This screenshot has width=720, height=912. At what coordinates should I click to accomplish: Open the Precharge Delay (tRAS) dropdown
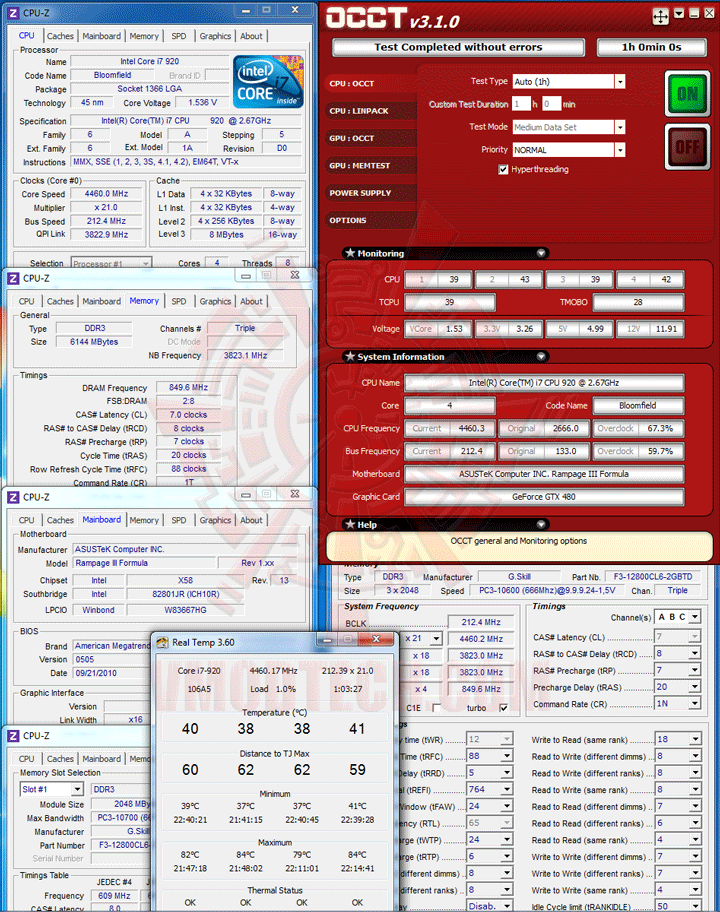(x=695, y=687)
